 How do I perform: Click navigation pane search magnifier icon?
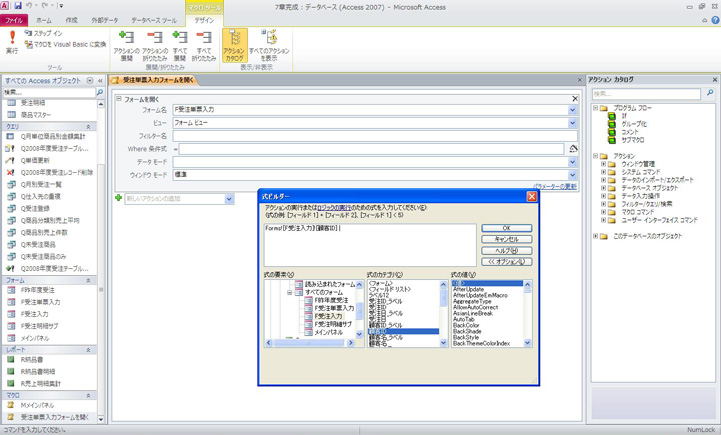[x=100, y=92]
